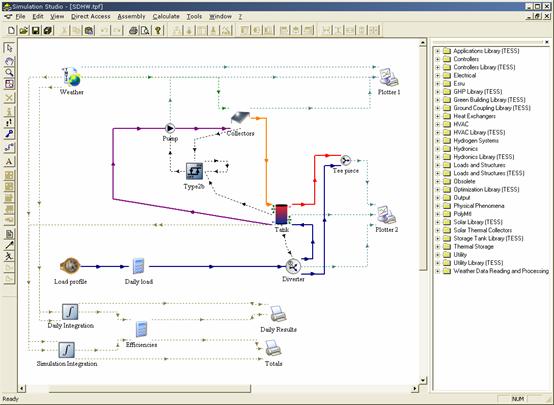This screenshot has height=405, width=554.
Task: Select the Daily Results printer icon
Action: 278,314
